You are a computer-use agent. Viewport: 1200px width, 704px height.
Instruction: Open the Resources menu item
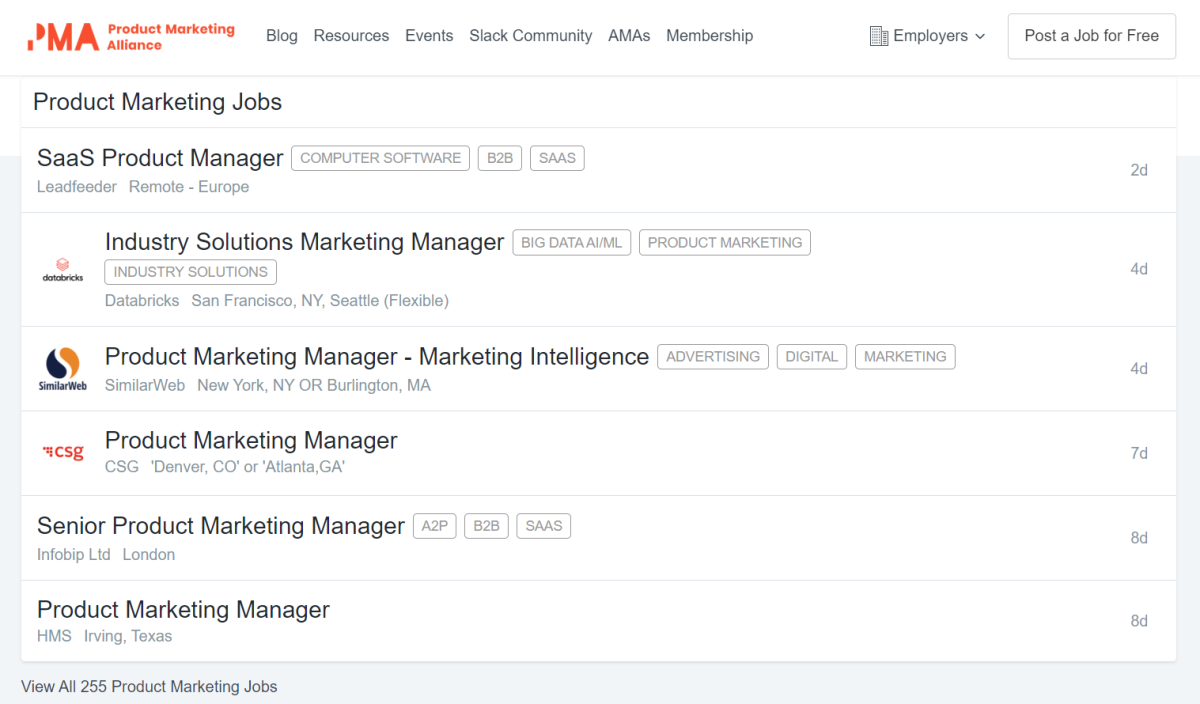point(351,36)
